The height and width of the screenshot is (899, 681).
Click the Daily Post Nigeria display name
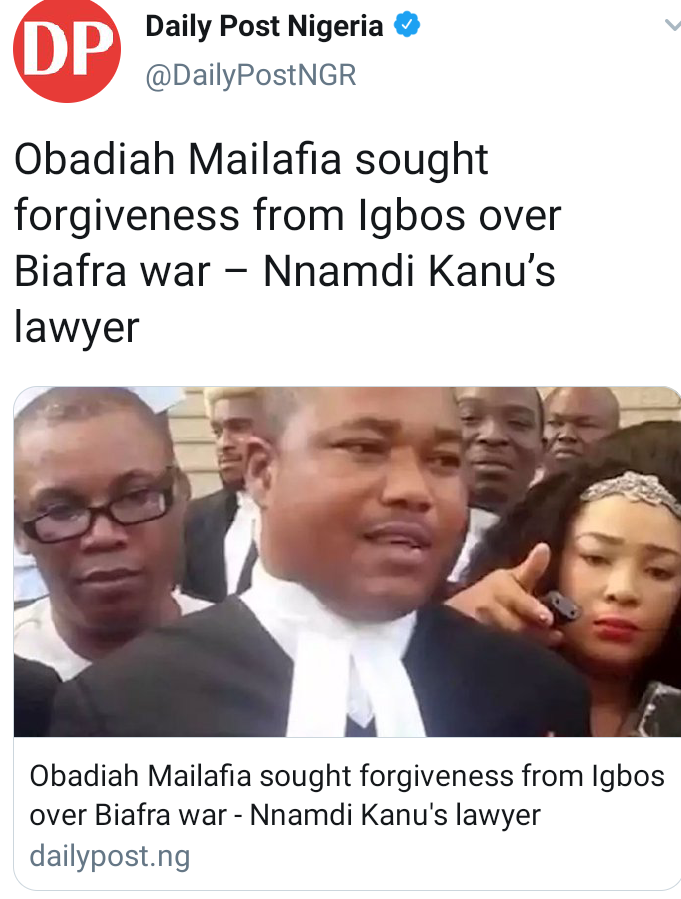[264, 26]
